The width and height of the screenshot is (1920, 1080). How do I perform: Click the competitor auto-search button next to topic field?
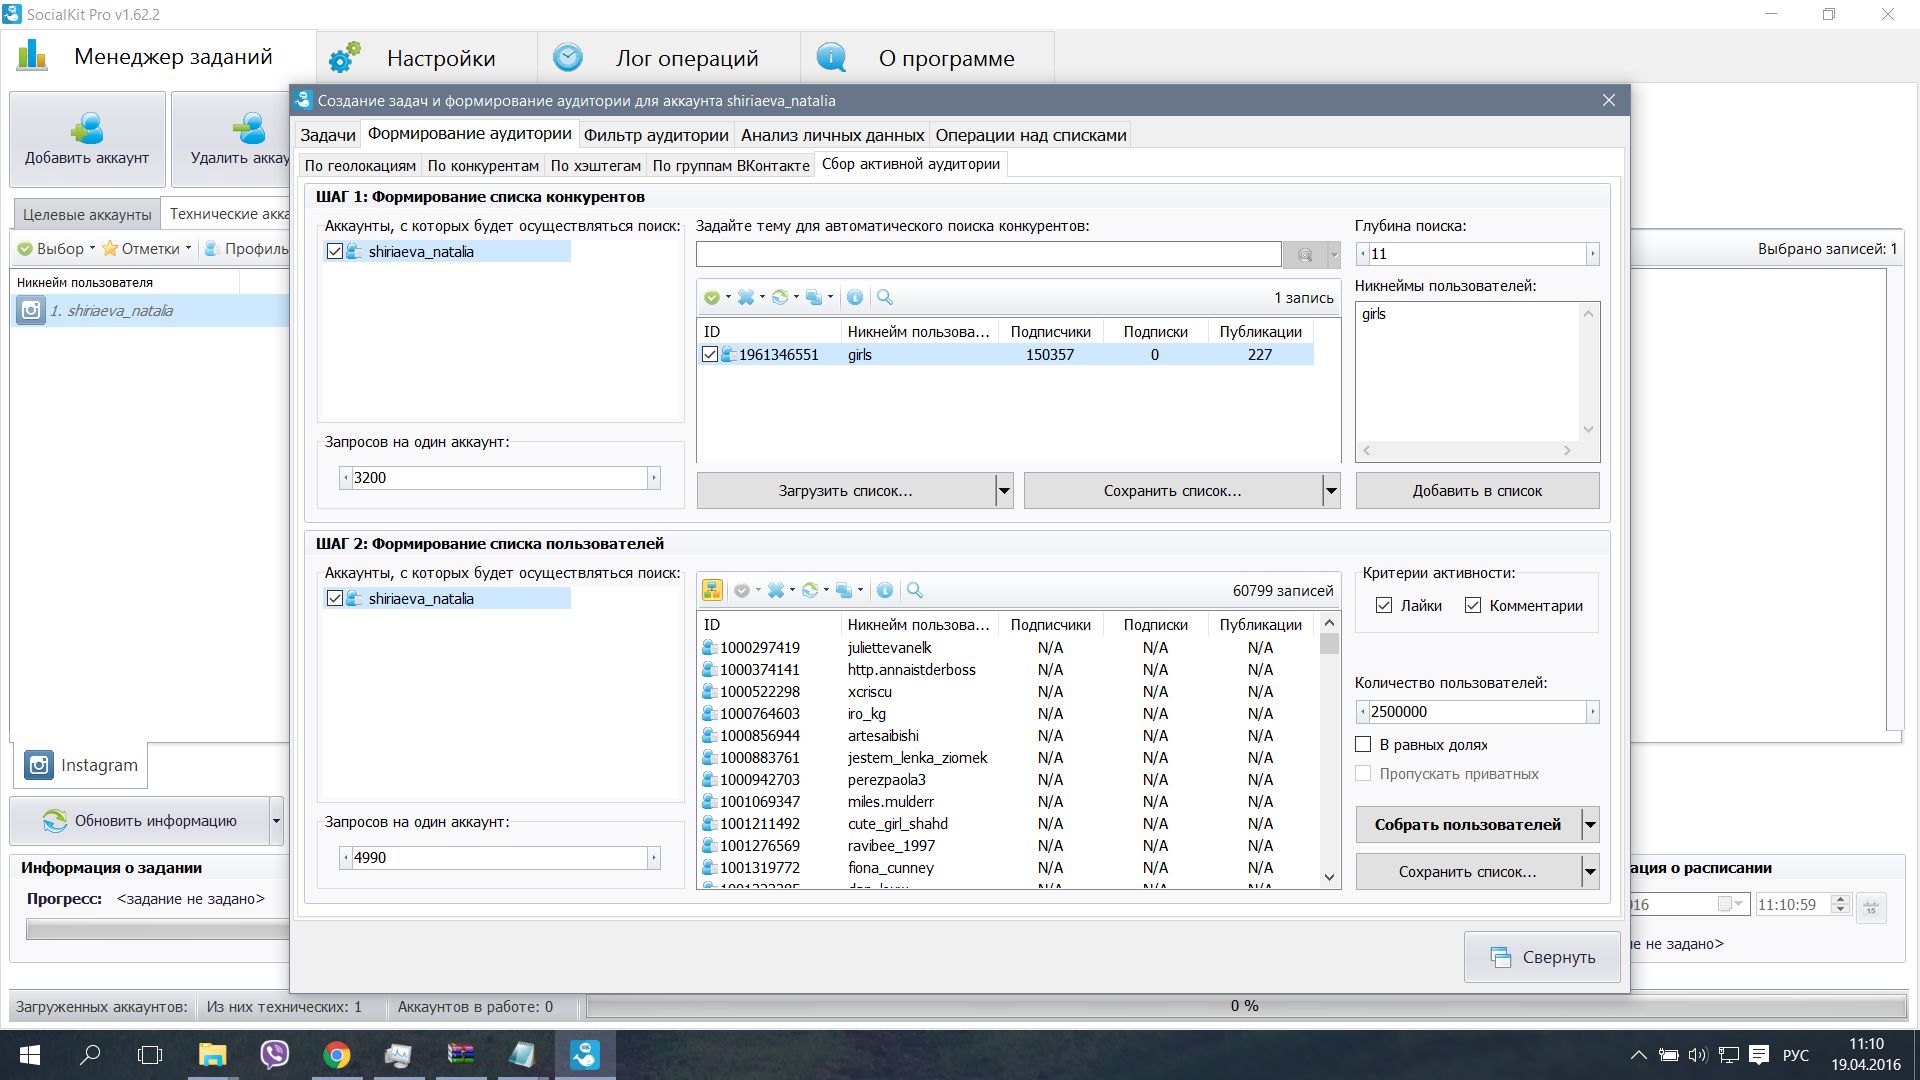(x=1305, y=255)
